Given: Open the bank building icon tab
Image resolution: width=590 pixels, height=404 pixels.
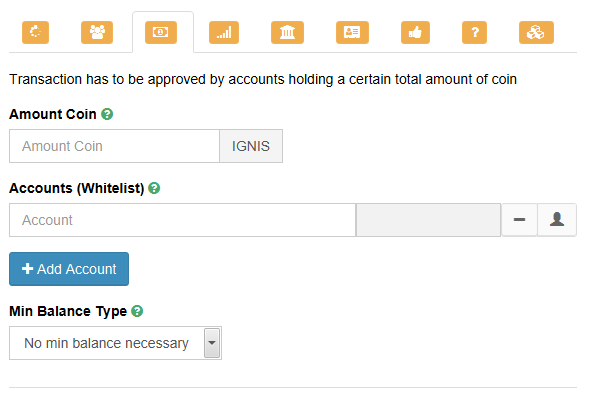Looking at the screenshot, I should [287, 32].
